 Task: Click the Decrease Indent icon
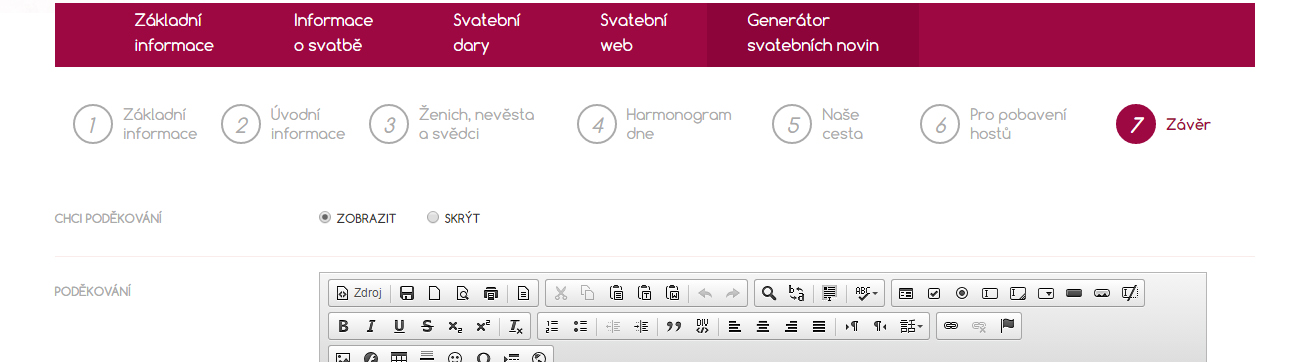click(613, 326)
